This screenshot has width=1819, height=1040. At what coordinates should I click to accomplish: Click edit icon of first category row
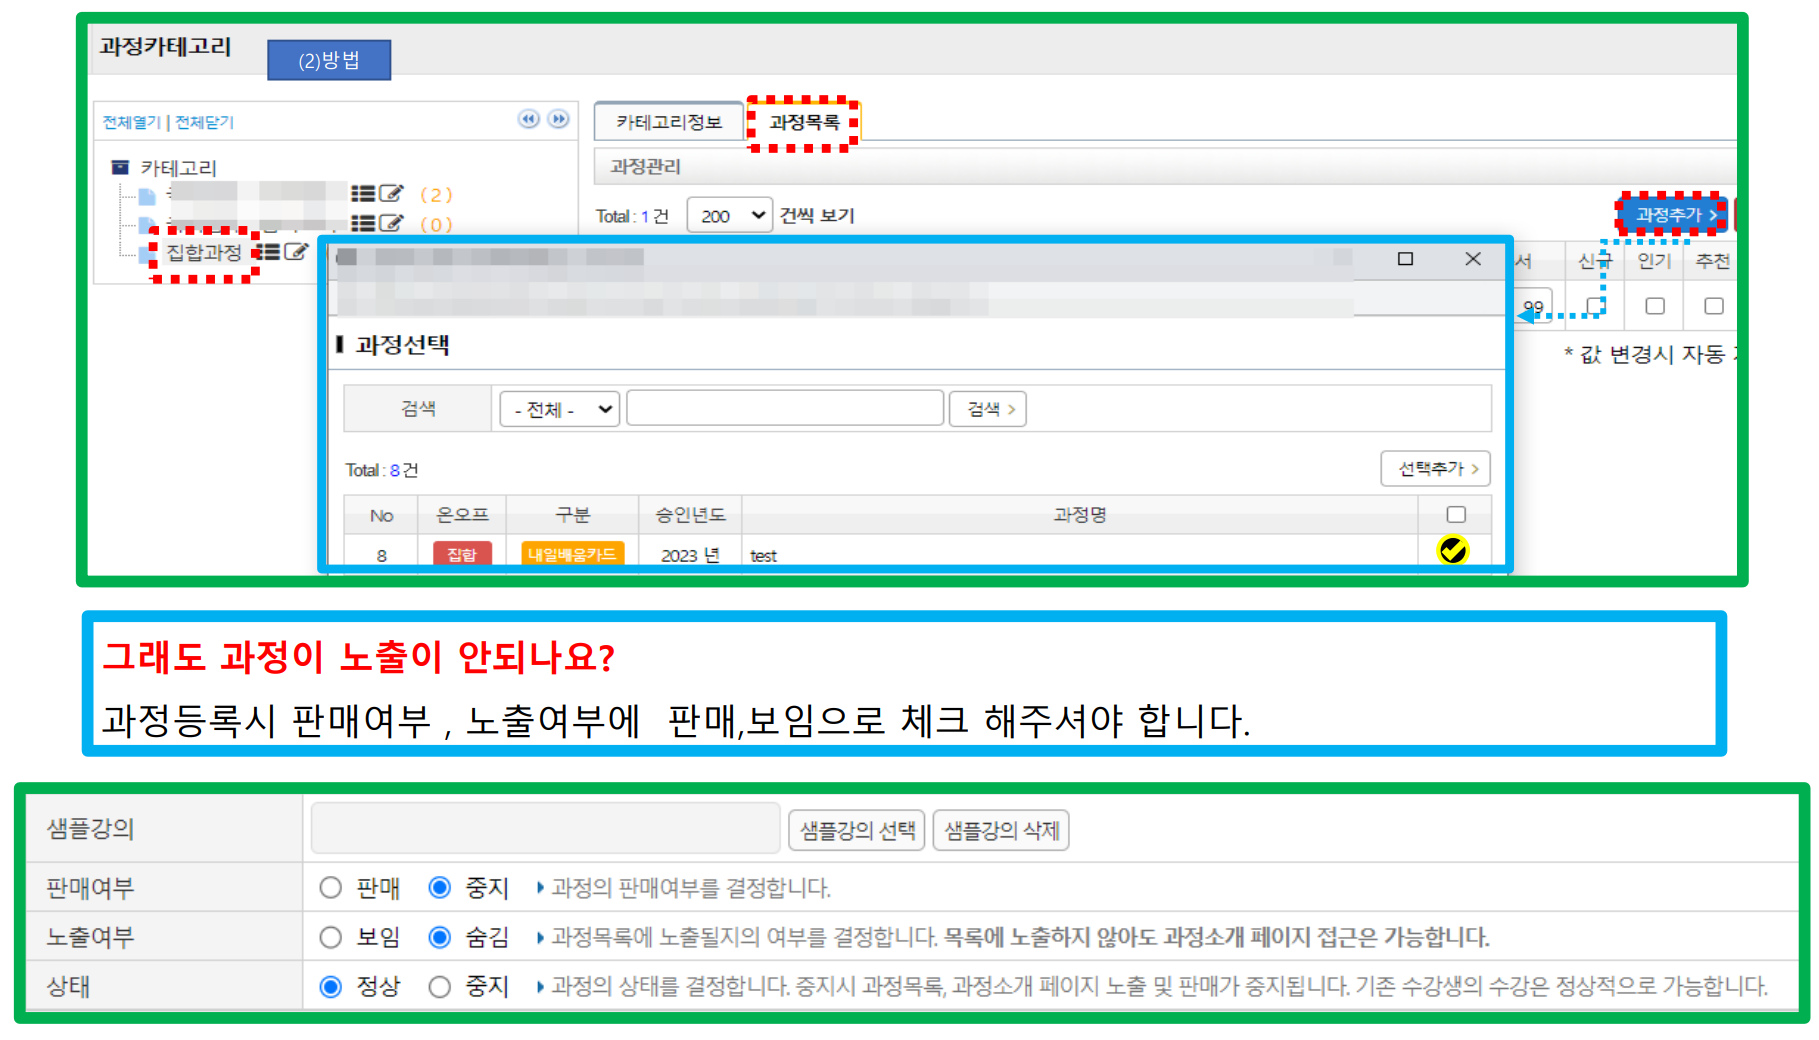[391, 194]
